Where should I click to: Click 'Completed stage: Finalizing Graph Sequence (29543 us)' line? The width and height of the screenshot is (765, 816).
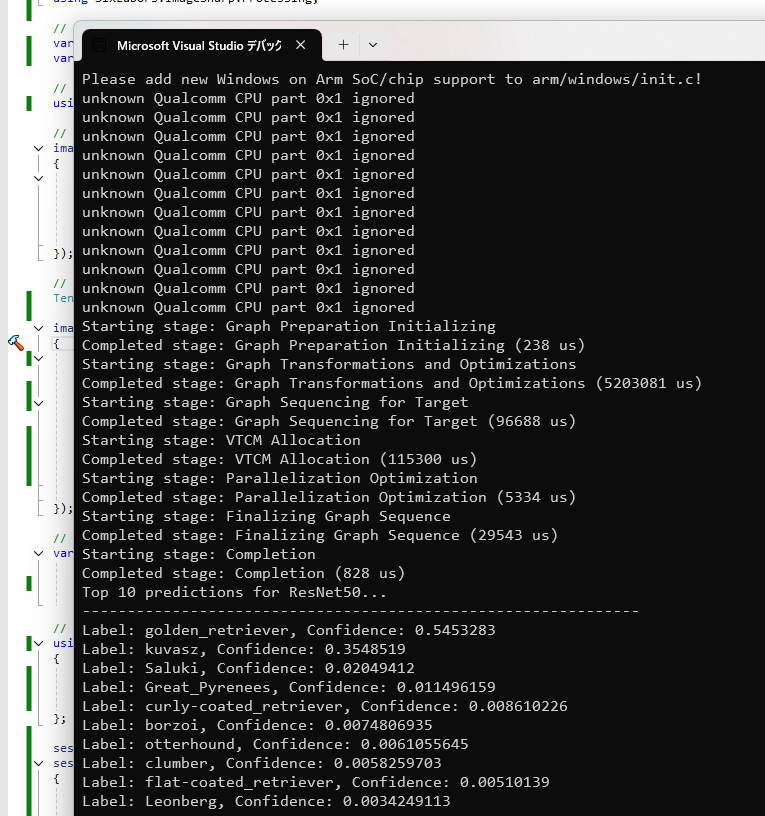click(x=320, y=535)
